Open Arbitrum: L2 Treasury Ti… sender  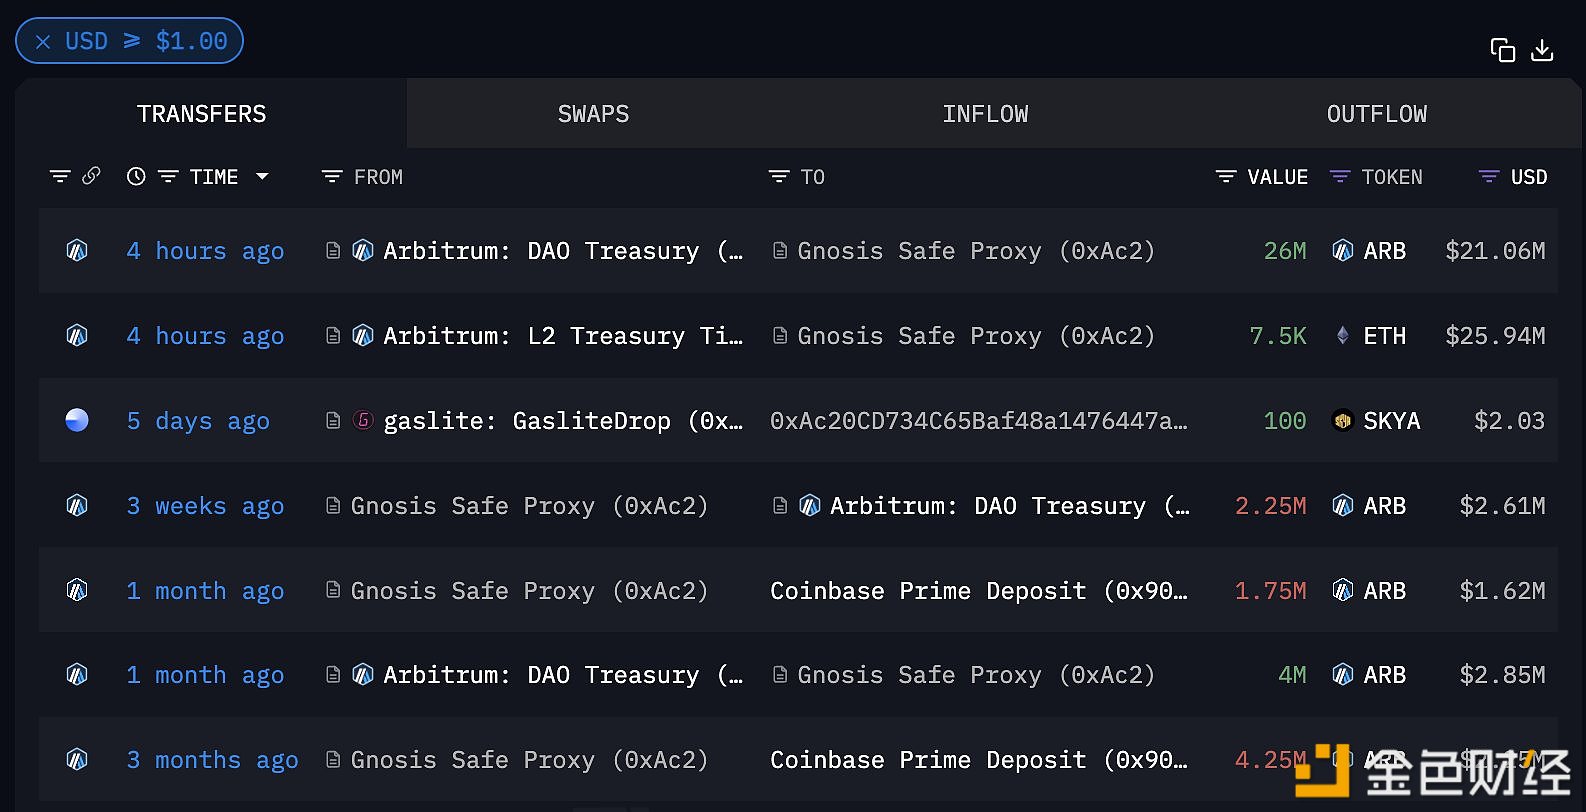tap(563, 336)
